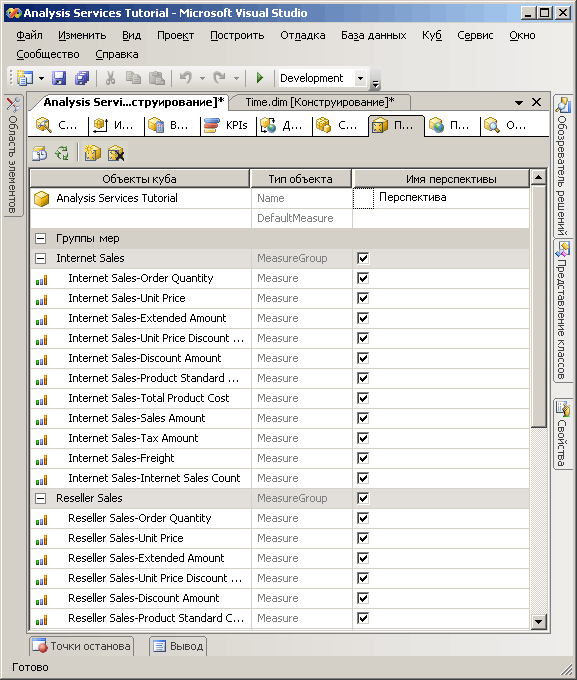Click the Save icon in toolbar

(59, 78)
